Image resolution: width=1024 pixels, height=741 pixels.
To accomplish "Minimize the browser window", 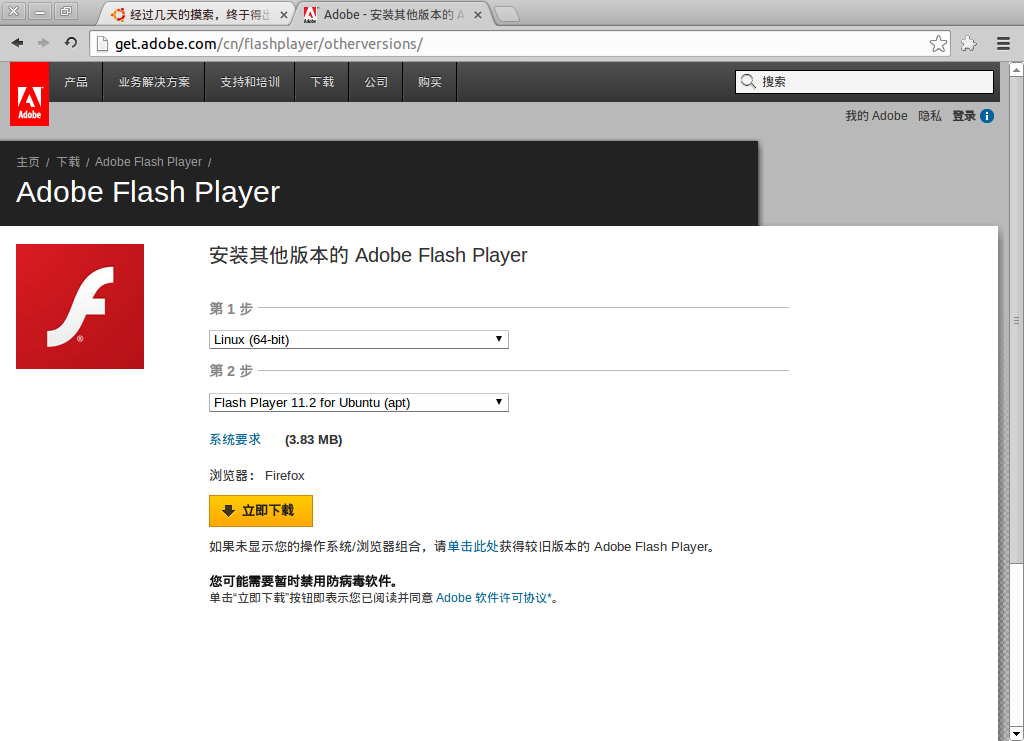I will 40,11.
